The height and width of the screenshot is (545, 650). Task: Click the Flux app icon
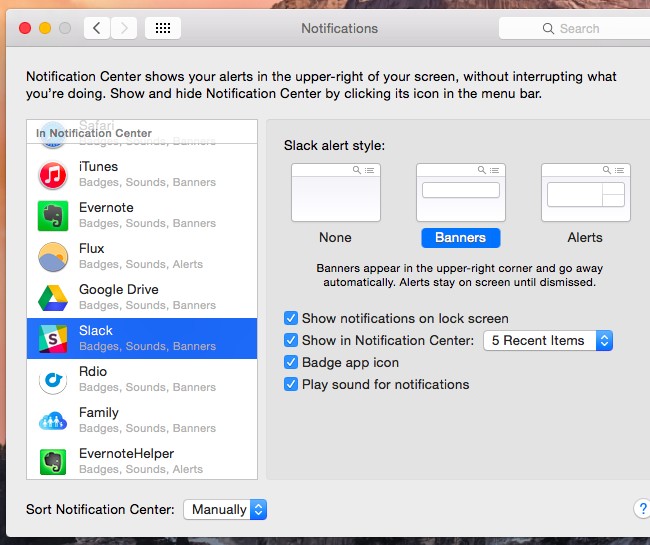[53, 257]
